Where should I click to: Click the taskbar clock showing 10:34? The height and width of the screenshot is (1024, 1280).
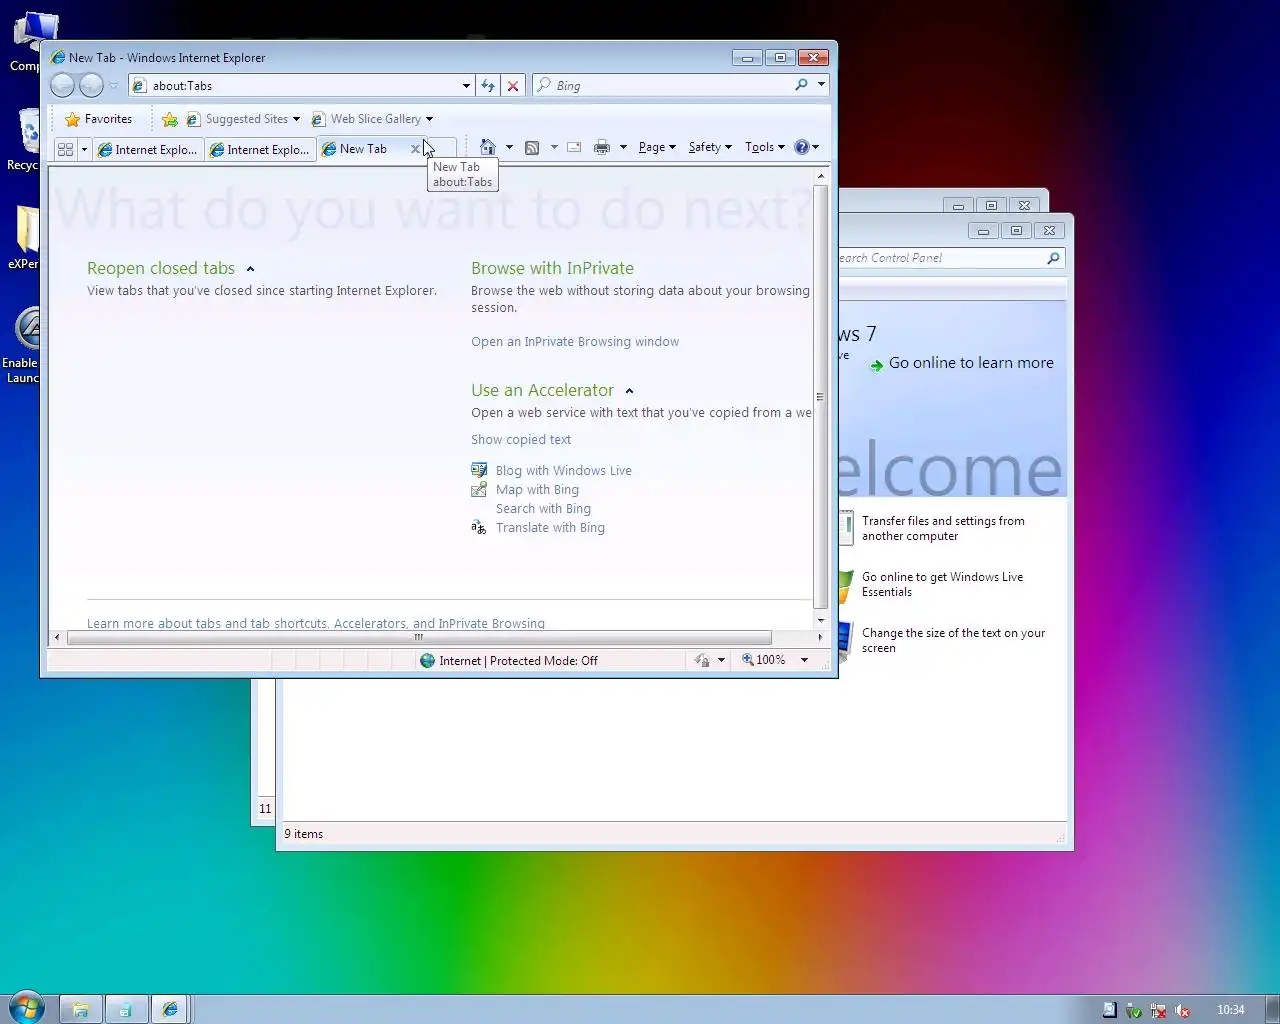click(x=1230, y=1010)
